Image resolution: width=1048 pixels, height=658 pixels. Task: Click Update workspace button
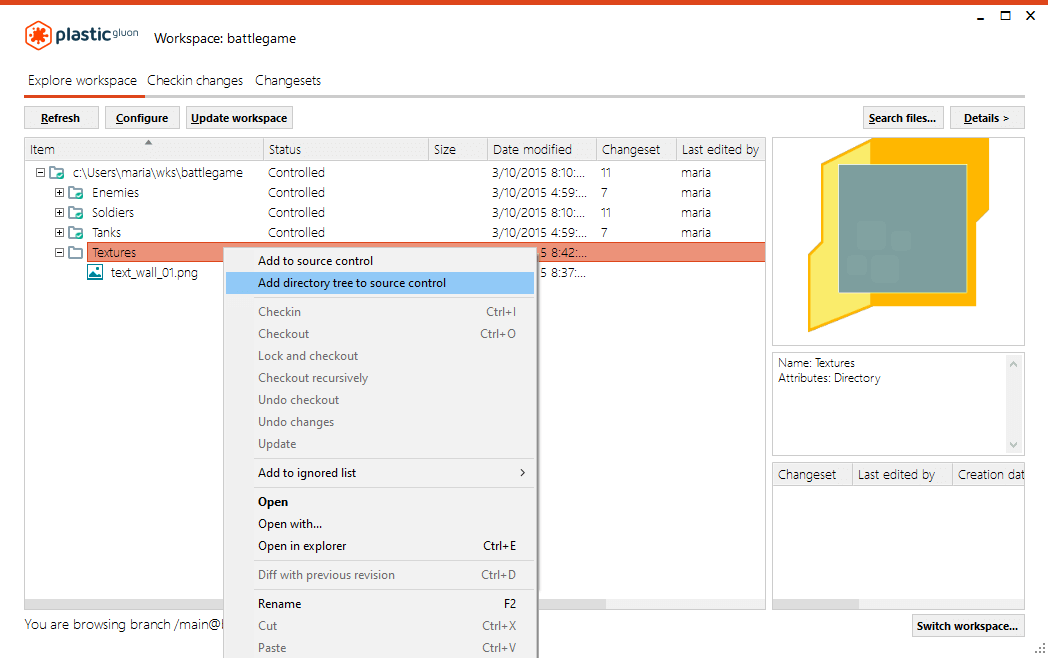(239, 118)
